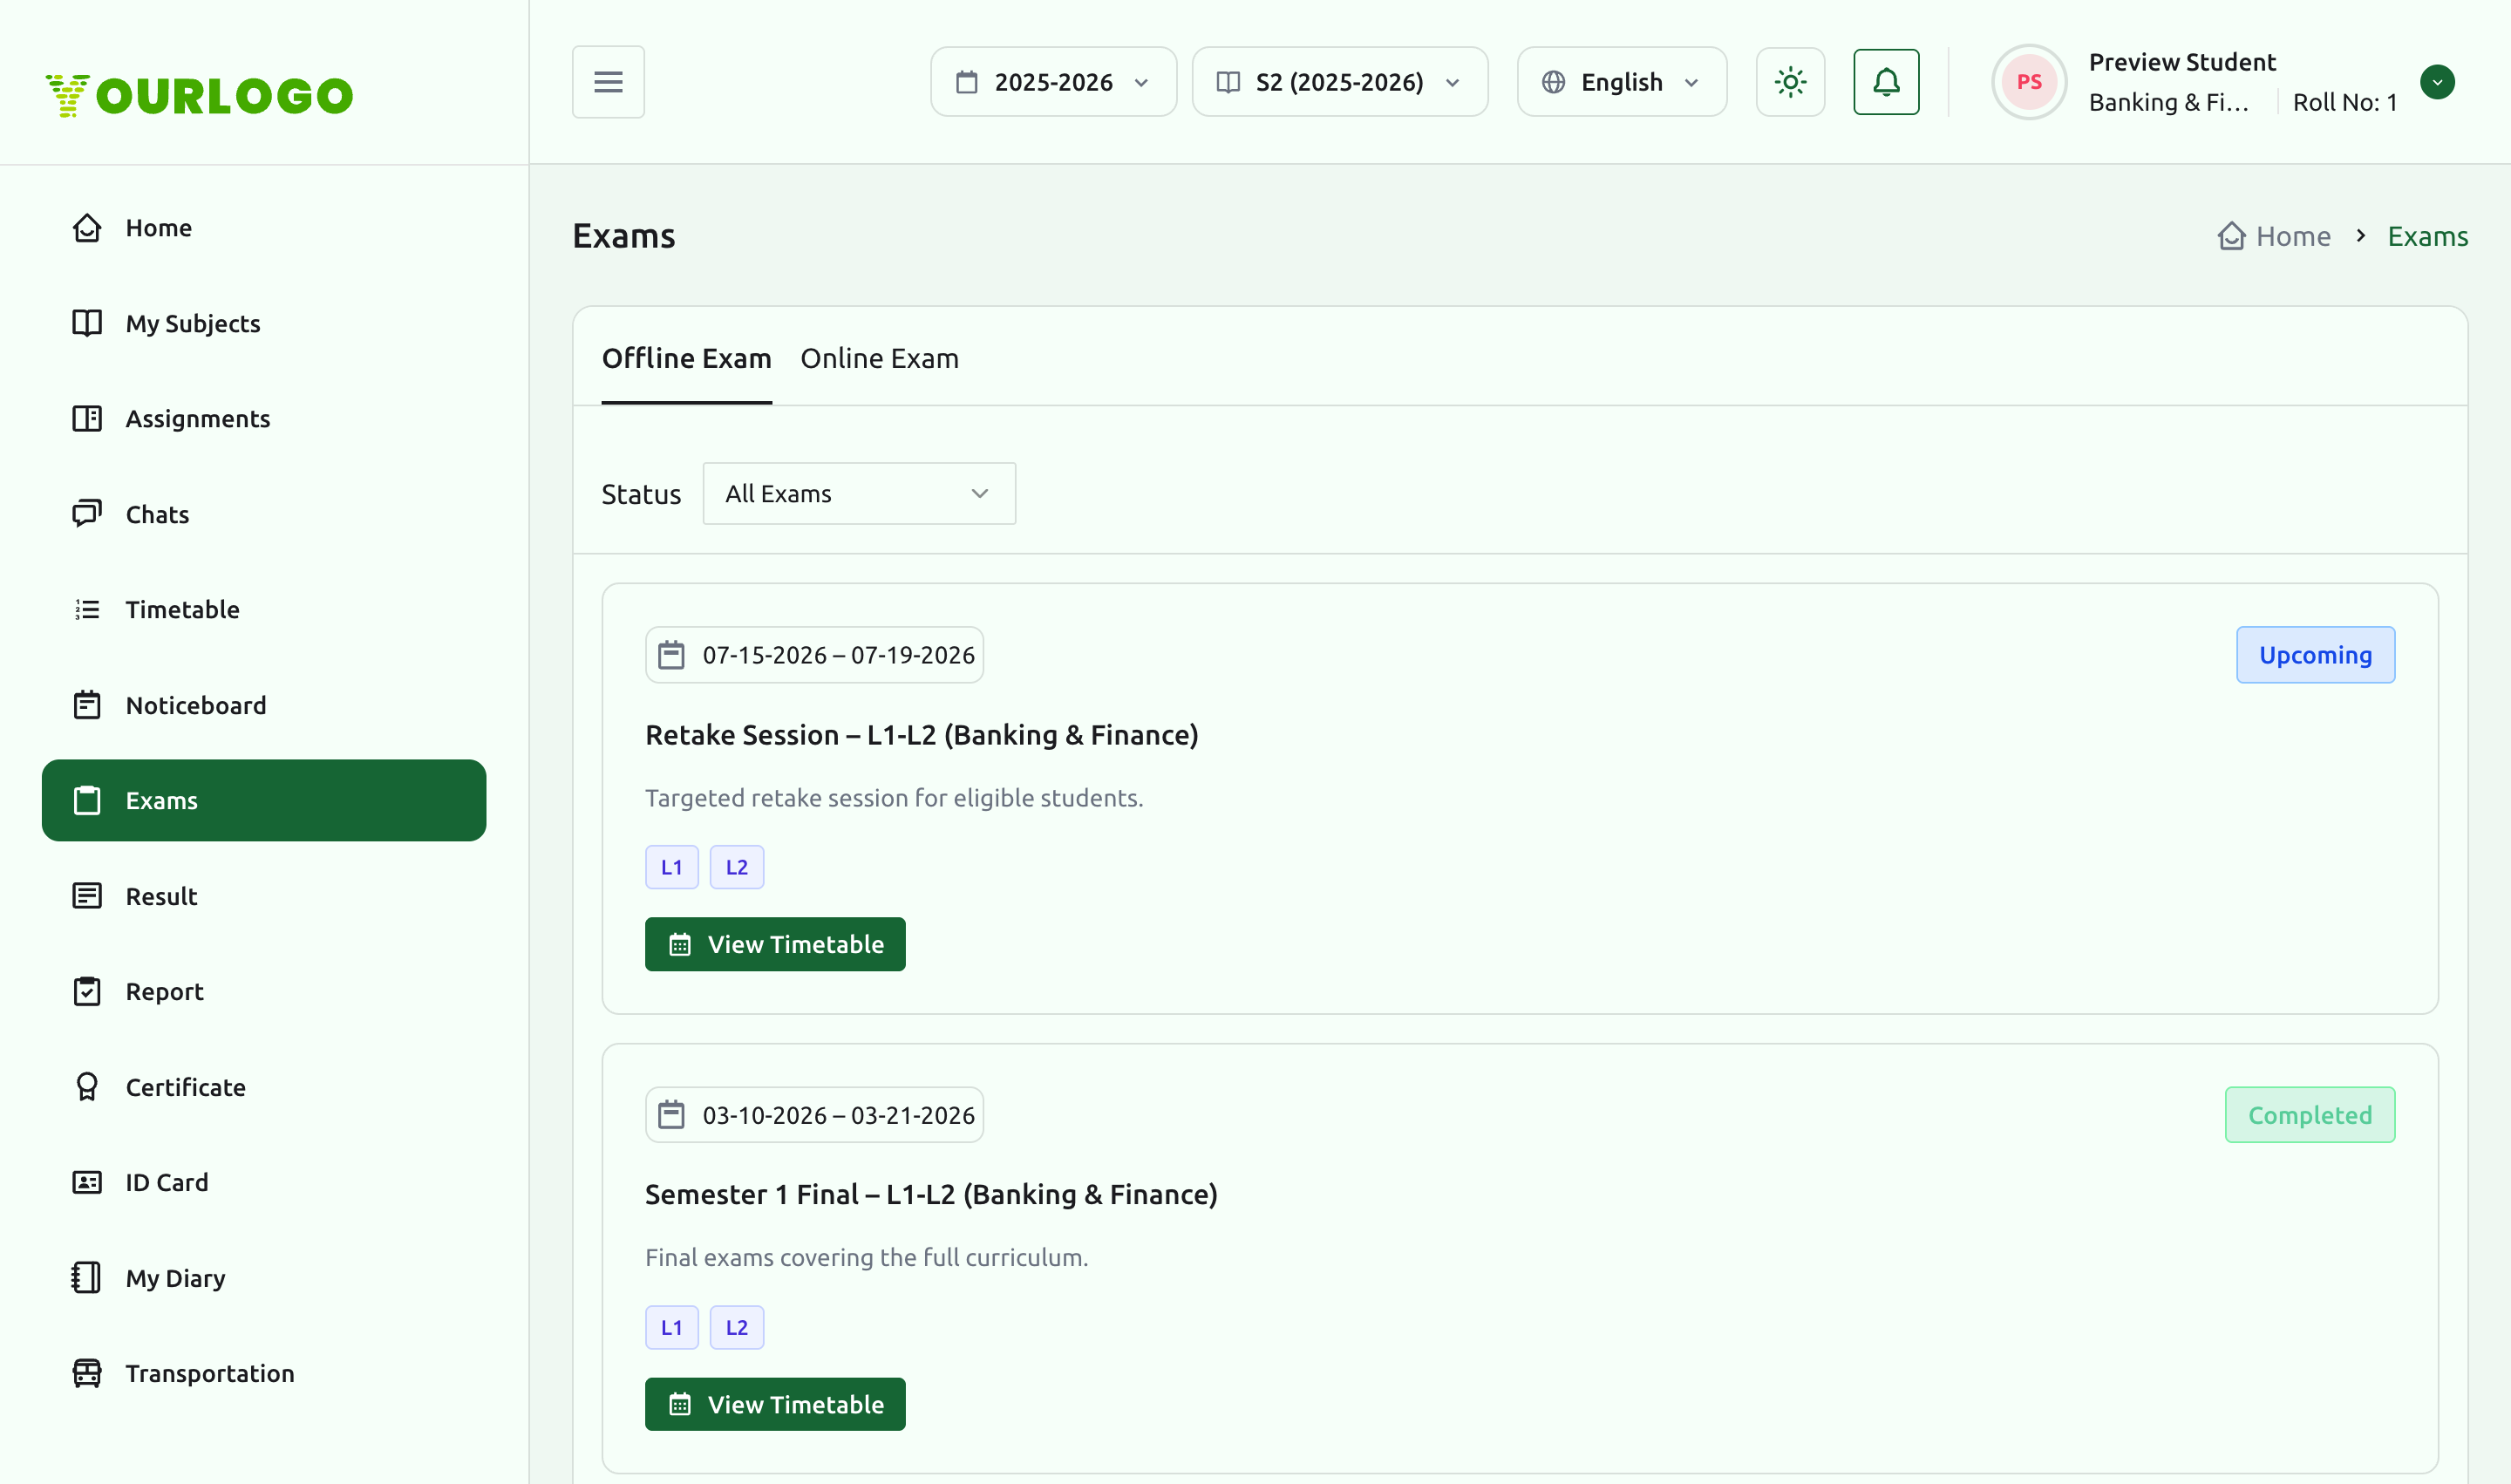
Task: Open the All Exams status dropdown
Action: [859, 493]
